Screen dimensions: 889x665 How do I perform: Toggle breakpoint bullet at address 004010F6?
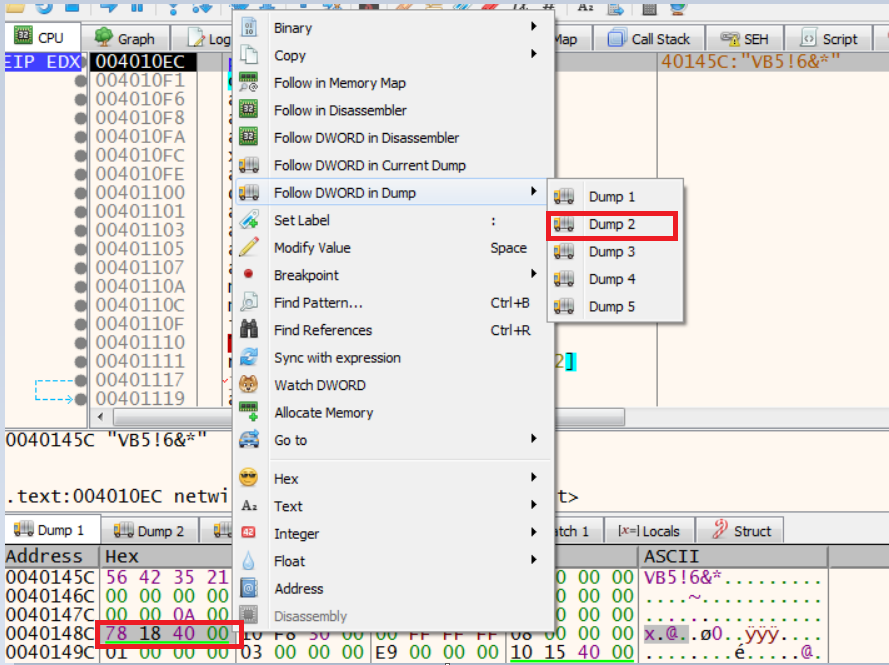click(x=80, y=99)
